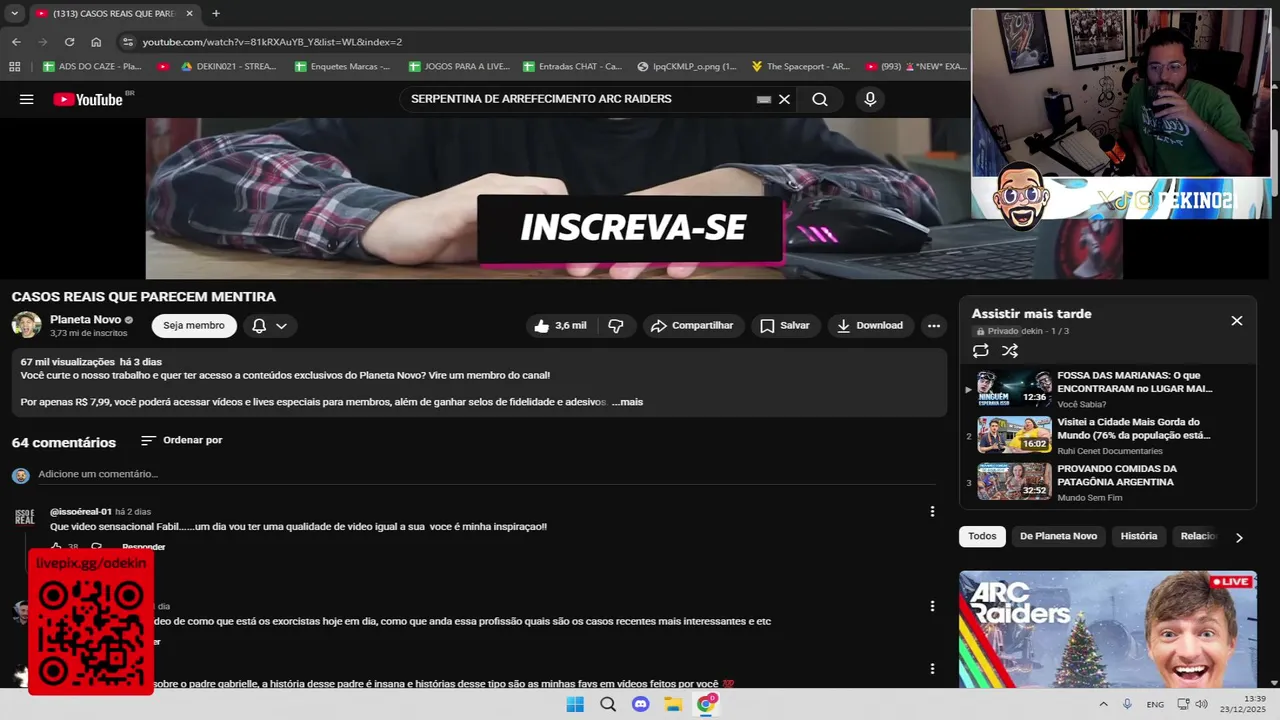Viewport: 1280px width, 720px height.
Task: Select the Todos filter chip
Action: 982,536
